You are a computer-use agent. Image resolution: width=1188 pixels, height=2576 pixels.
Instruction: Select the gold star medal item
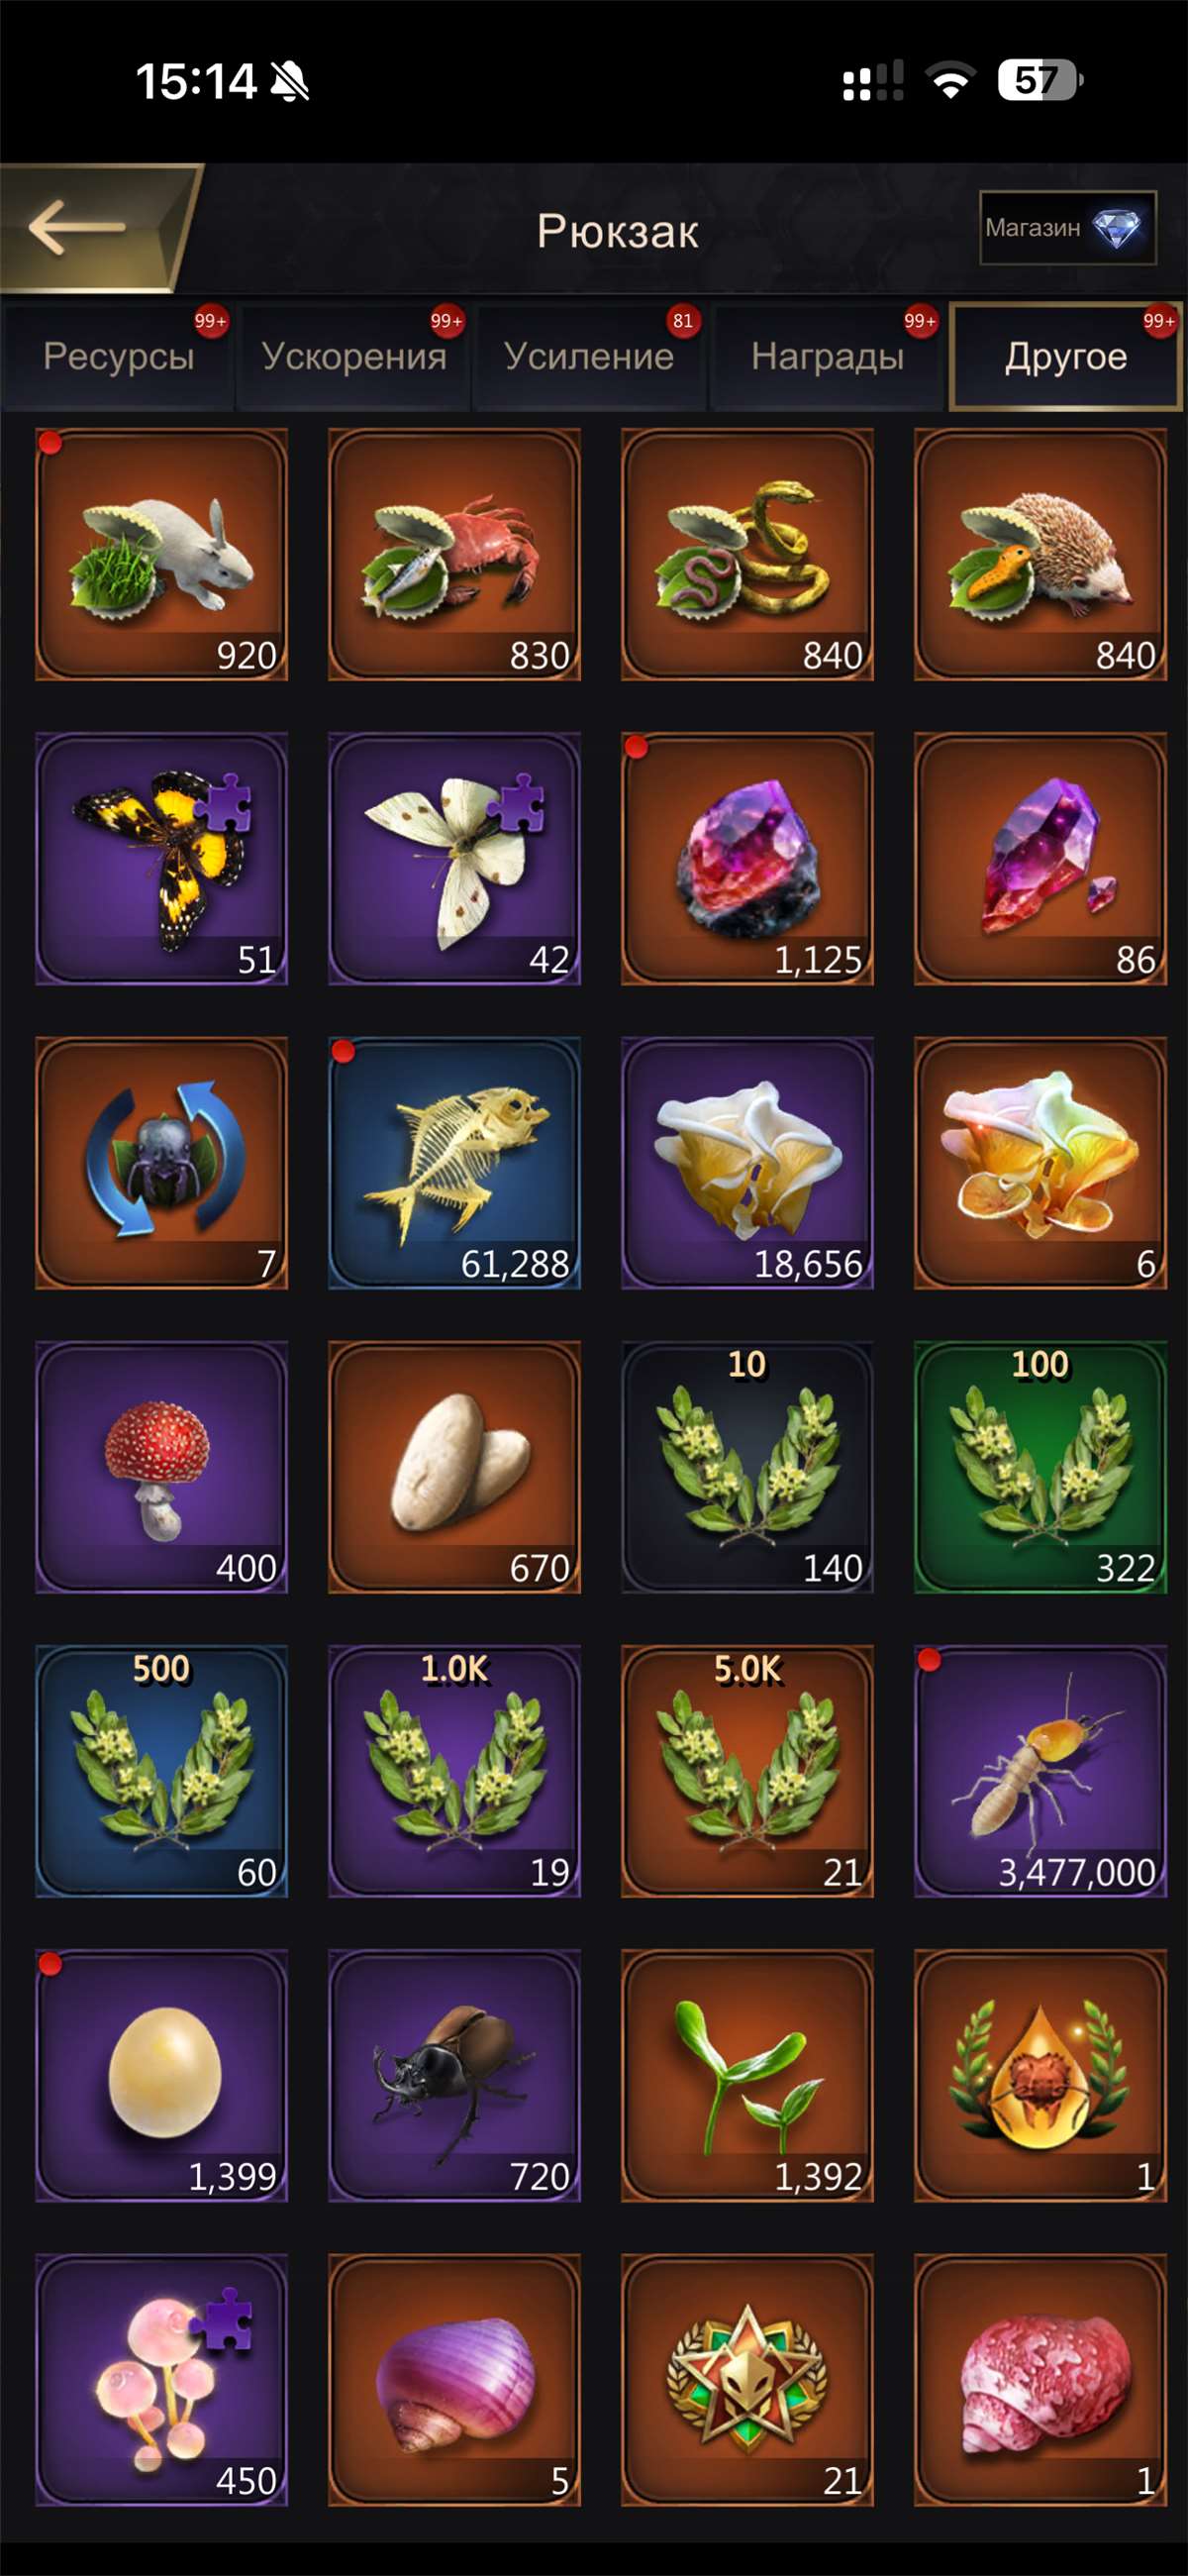747,2380
